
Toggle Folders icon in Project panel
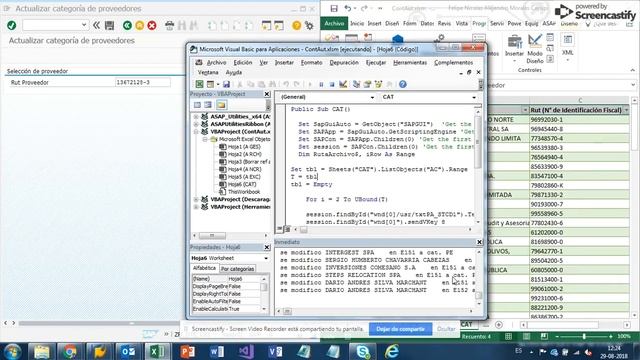pyautogui.click(x=221, y=105)
